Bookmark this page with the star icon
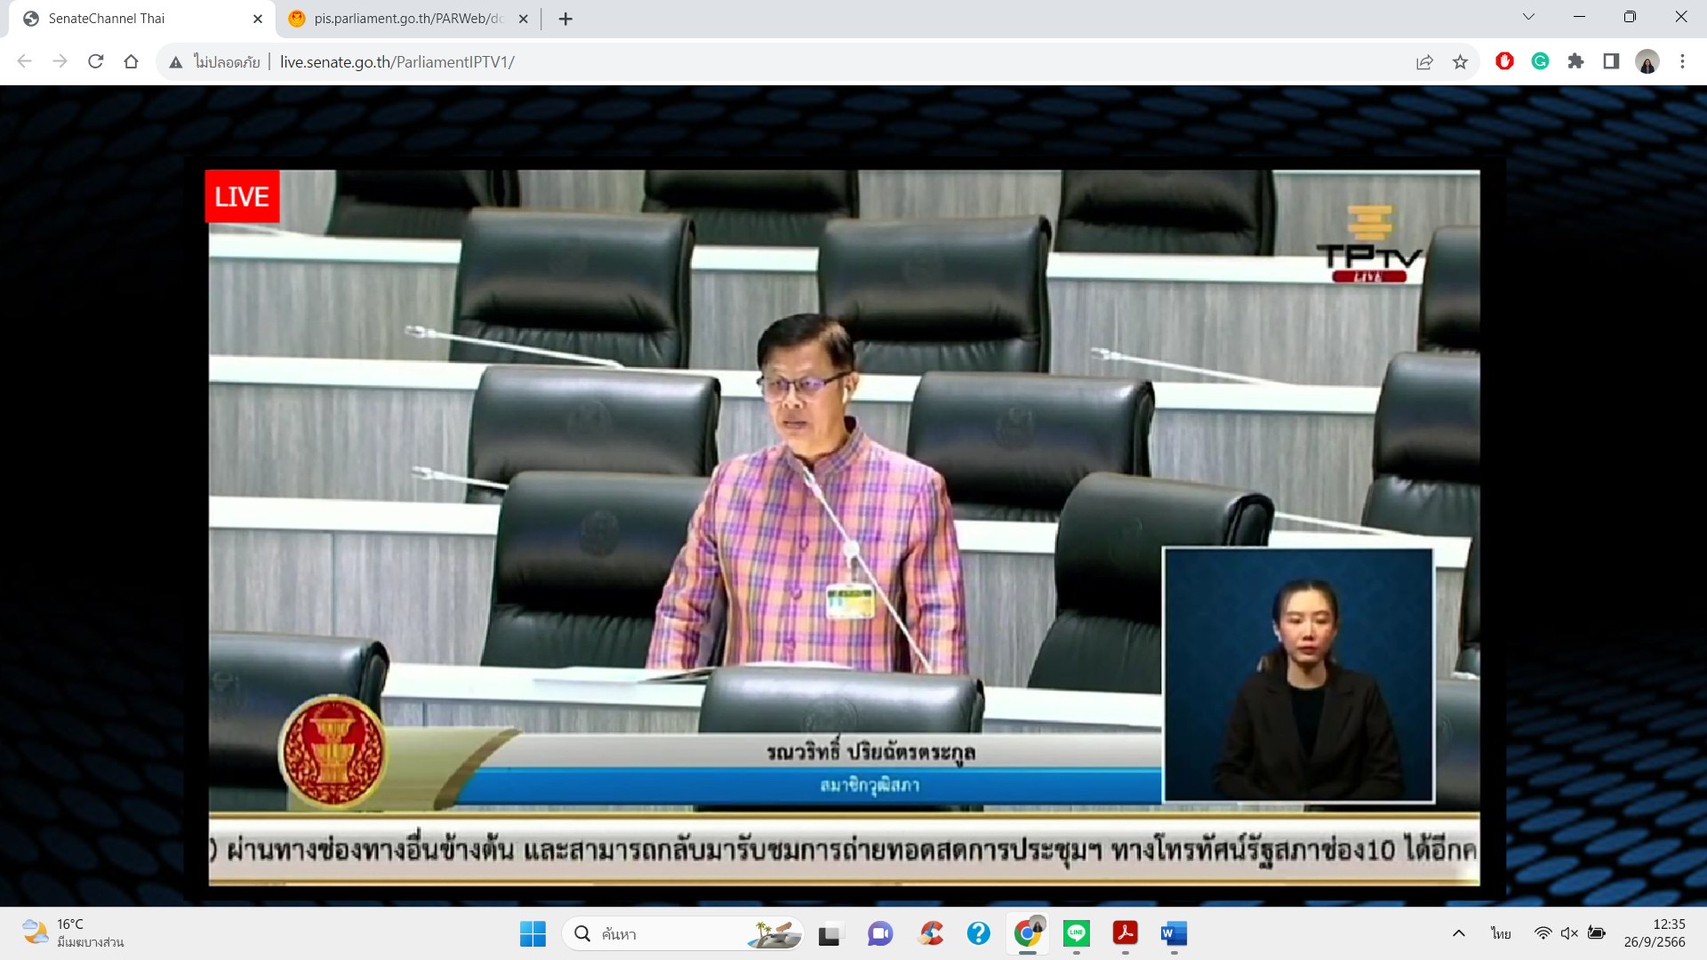The image size is (1707, 960). pyautogui.click(x=1460, y=62)
